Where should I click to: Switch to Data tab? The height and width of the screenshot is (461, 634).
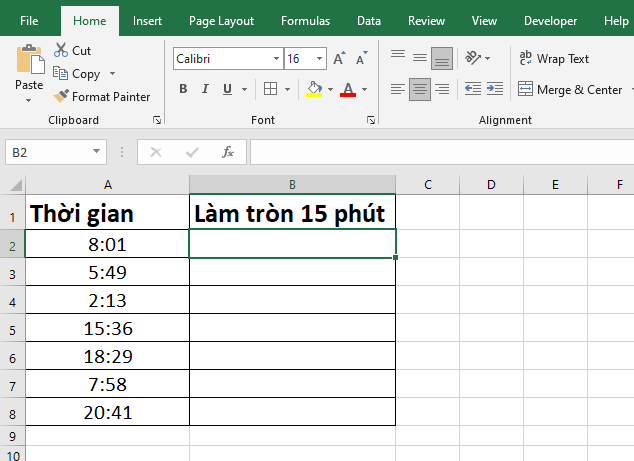click(369, 21)
